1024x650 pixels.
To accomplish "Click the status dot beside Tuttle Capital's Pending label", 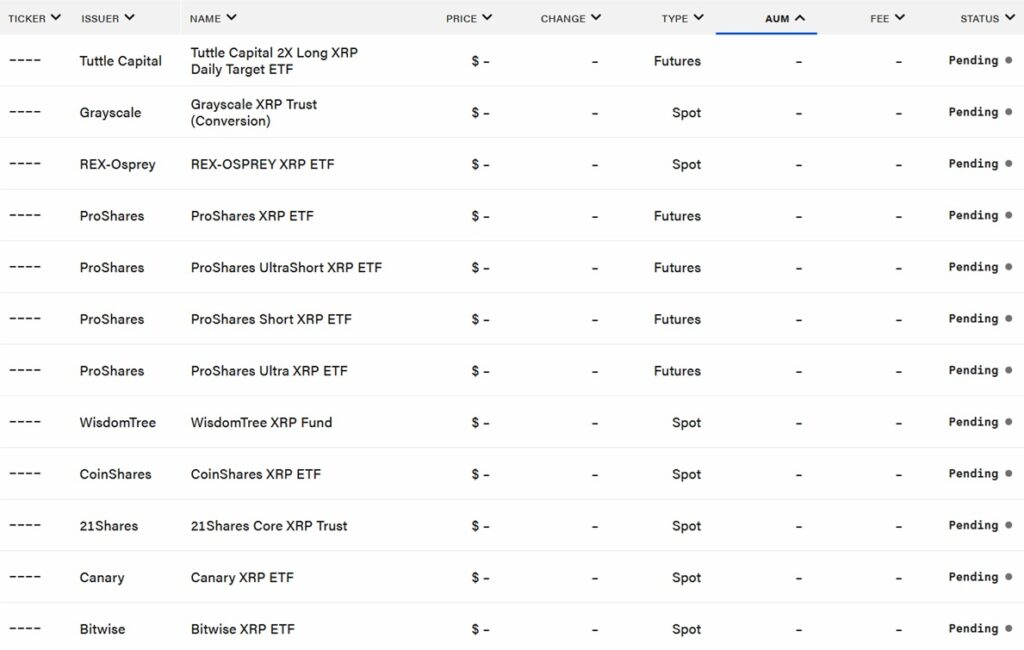I will point(1011,60).
